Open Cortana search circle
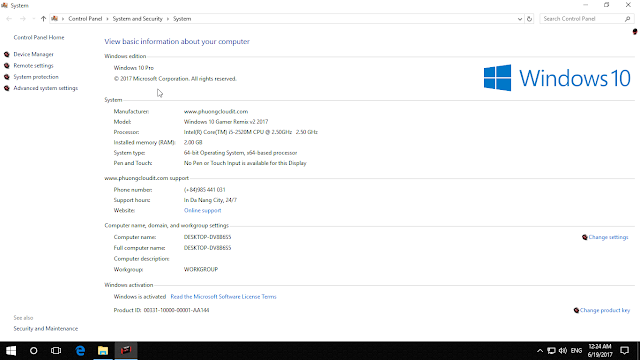The height and width of the screenshot is (360, 640). pyautogui.click(x=33, y=351)
